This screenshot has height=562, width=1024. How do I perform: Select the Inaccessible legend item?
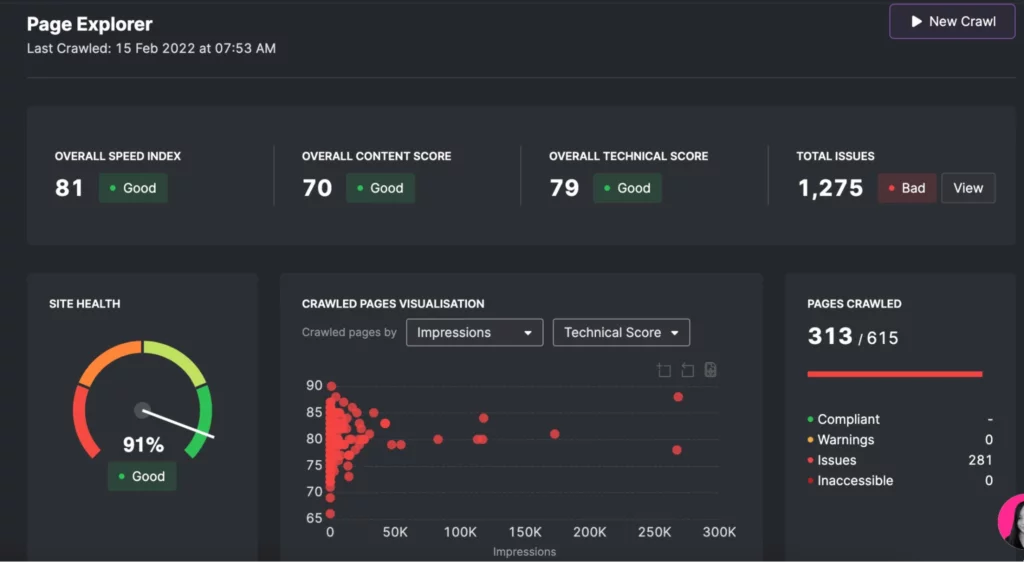click(854, 481)
